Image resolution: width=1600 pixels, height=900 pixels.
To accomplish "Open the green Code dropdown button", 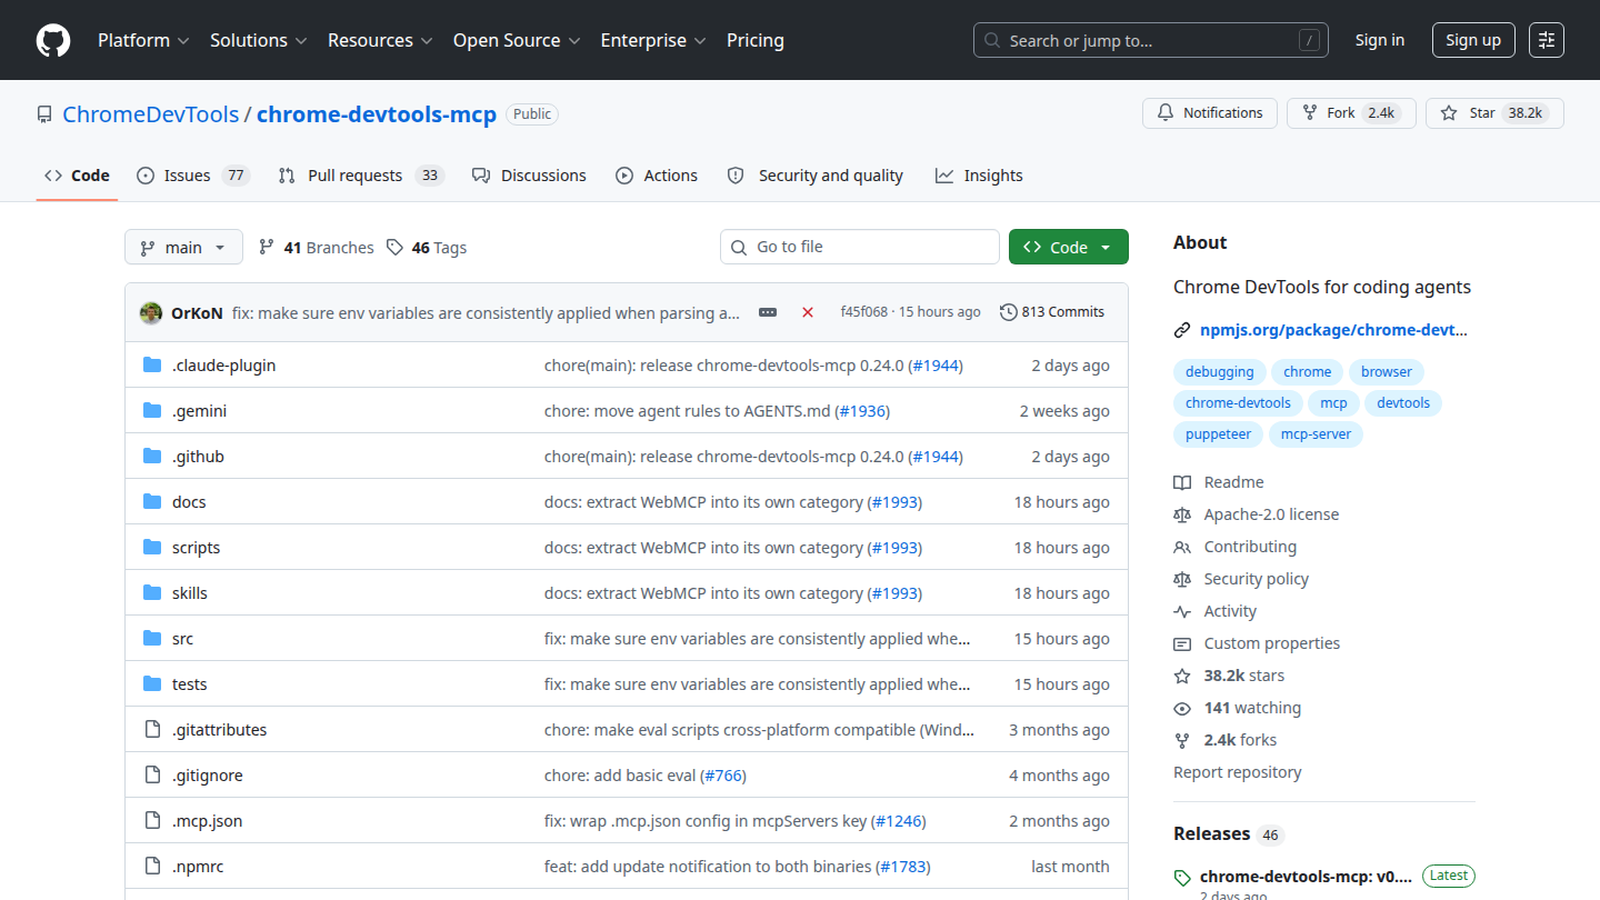I will coord(1068,247).
